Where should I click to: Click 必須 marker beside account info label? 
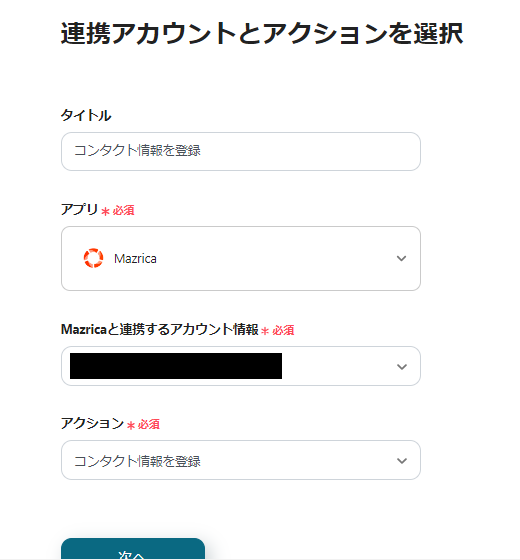[x=283, y=330]
